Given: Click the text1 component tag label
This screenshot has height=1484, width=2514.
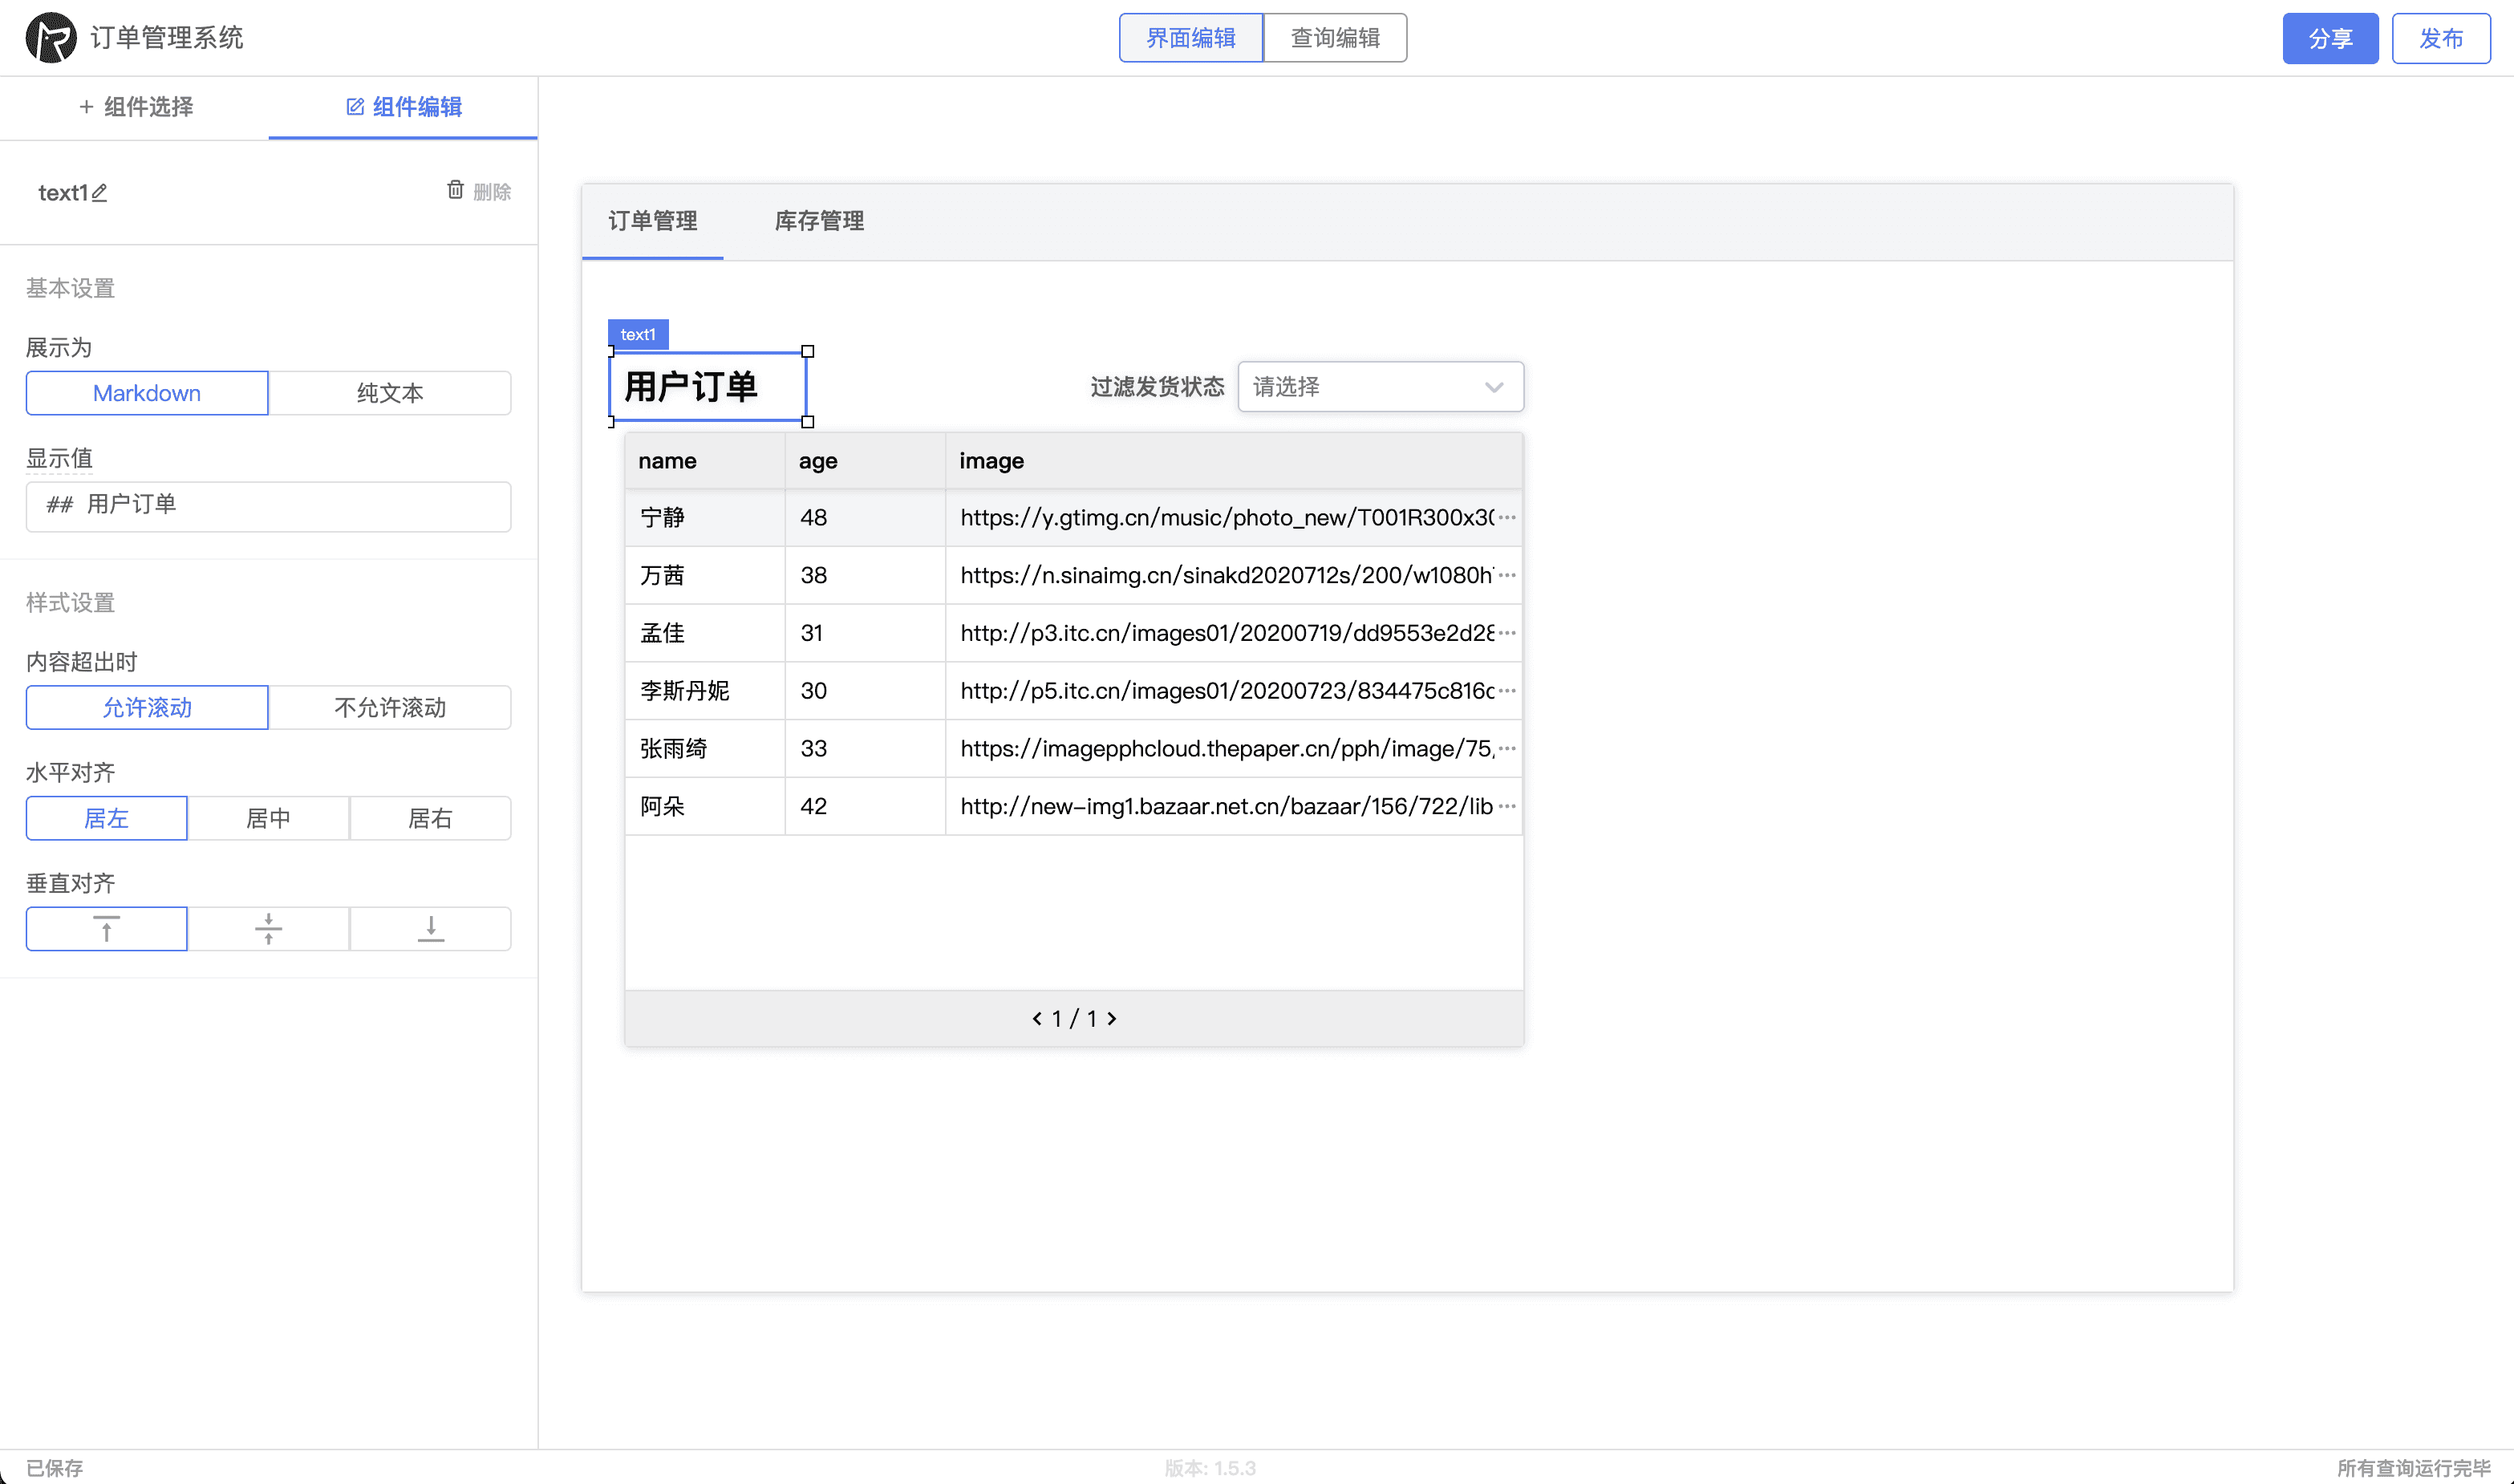Looking at the screenshot, I should tap(638, 334).
